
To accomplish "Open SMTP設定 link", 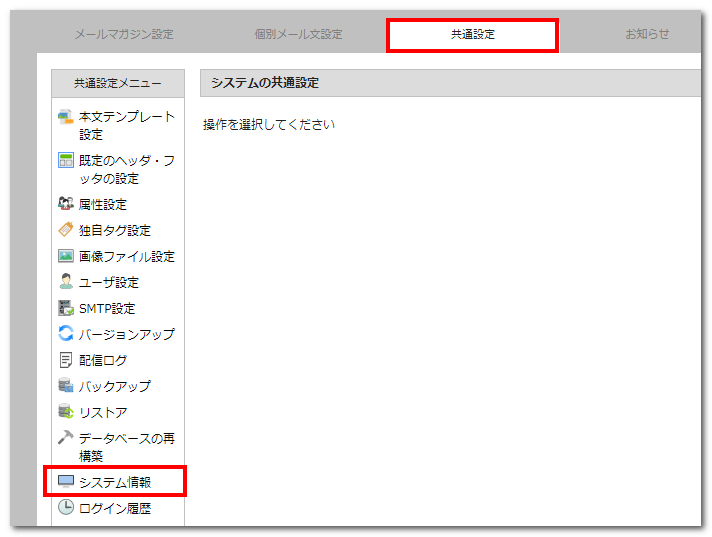I will [x=107, y=309].
